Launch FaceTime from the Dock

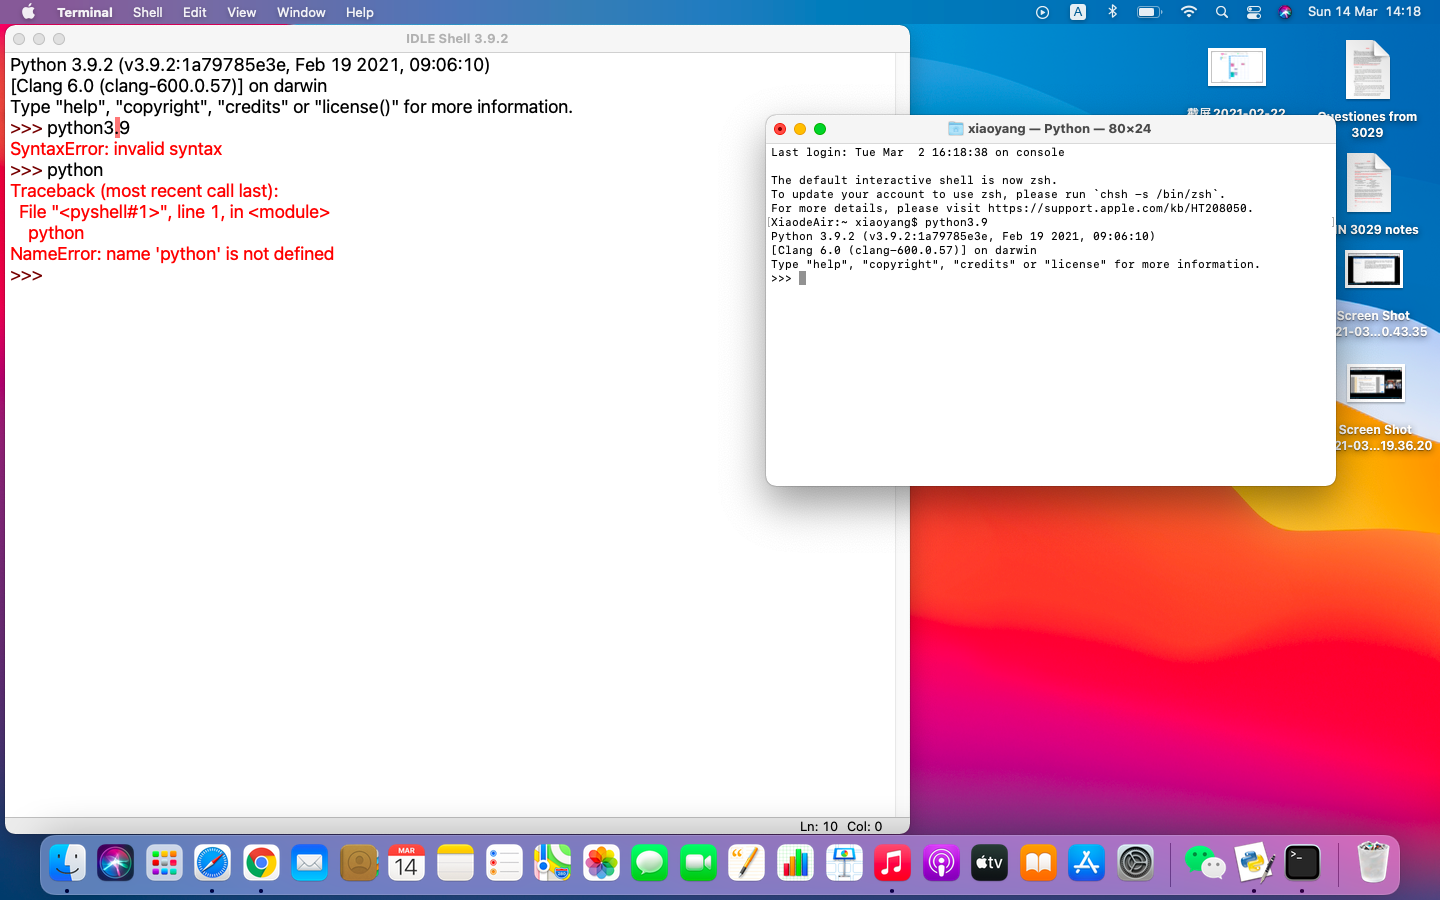coord(698,862)
